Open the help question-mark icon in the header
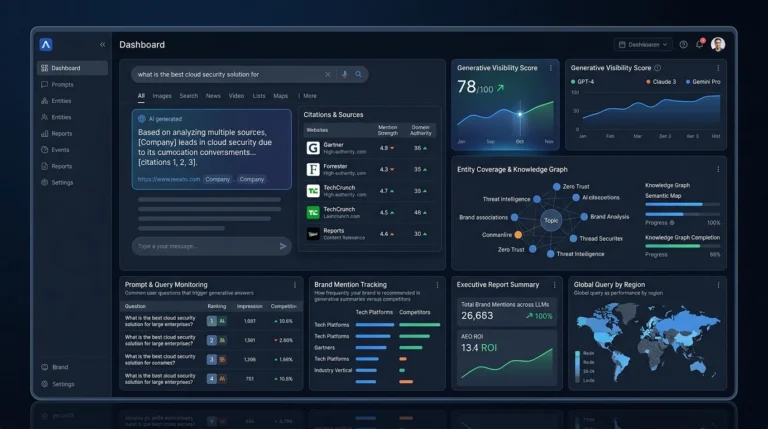 [683, 44]
